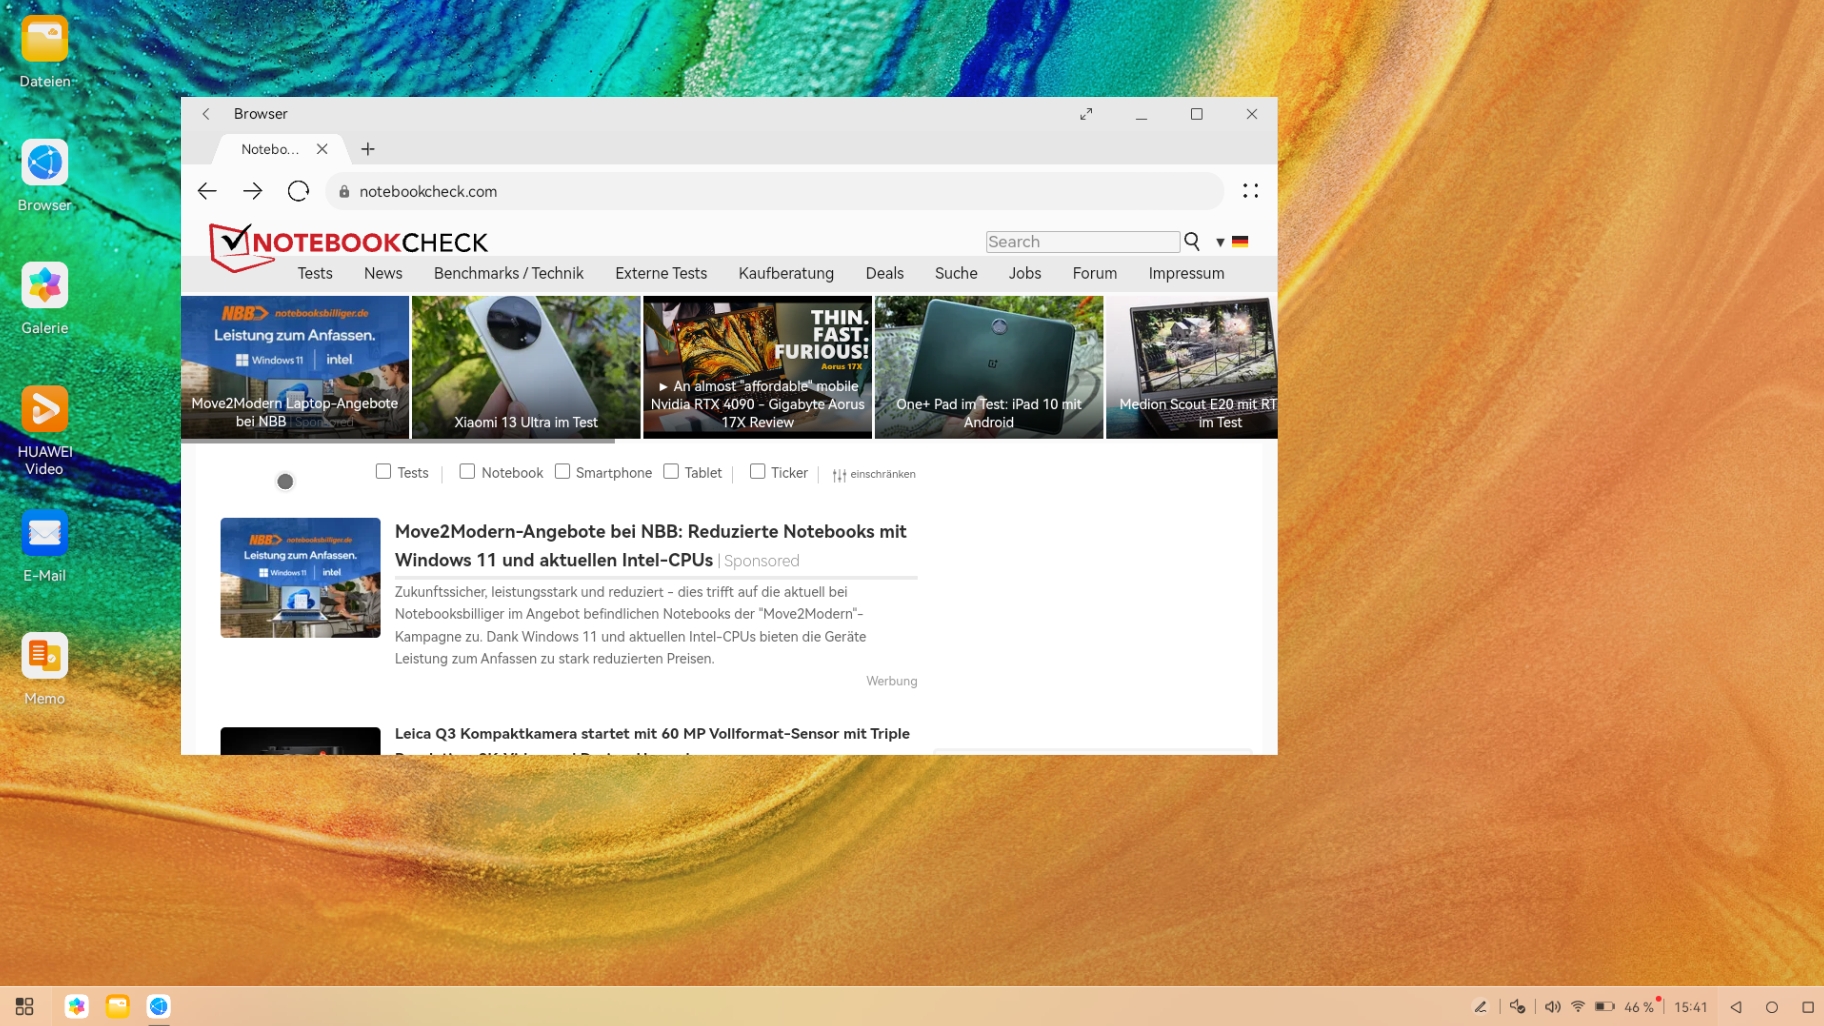
Task: Click the 15:41 clock in the taskbar
Action: point(1691,1007)
